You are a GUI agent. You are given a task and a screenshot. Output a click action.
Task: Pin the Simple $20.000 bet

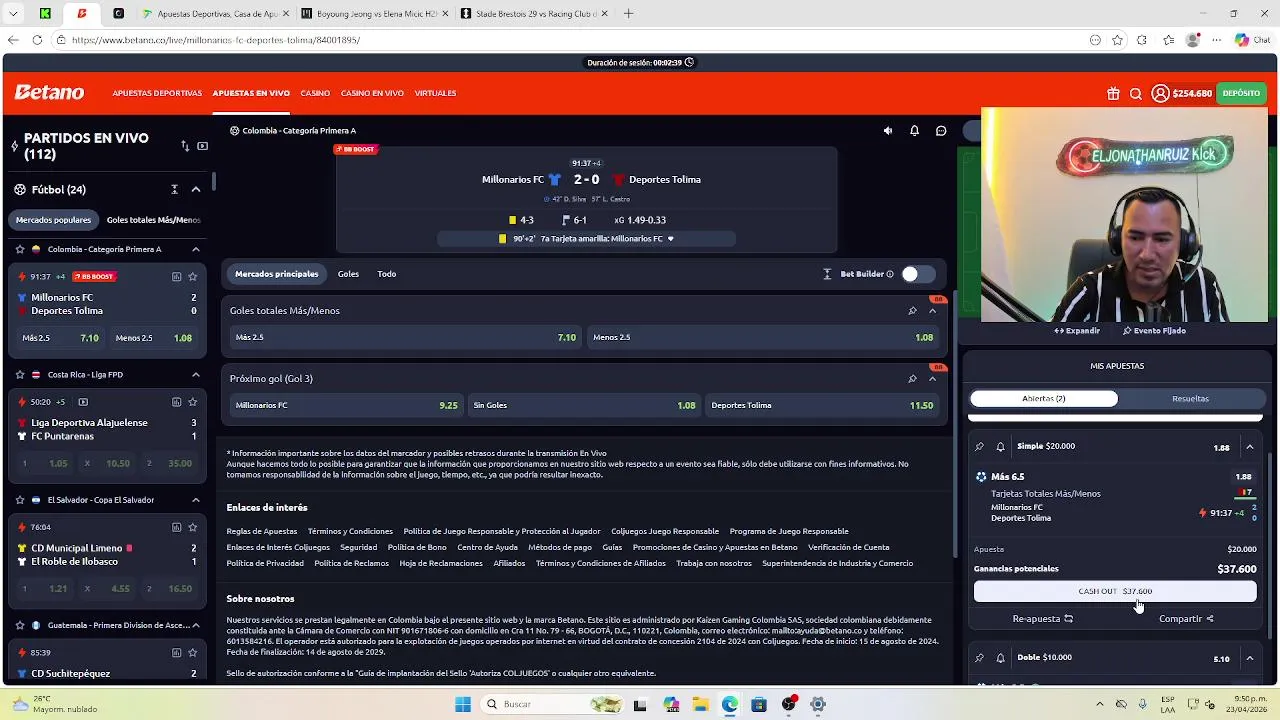click(x=979, y=447)
